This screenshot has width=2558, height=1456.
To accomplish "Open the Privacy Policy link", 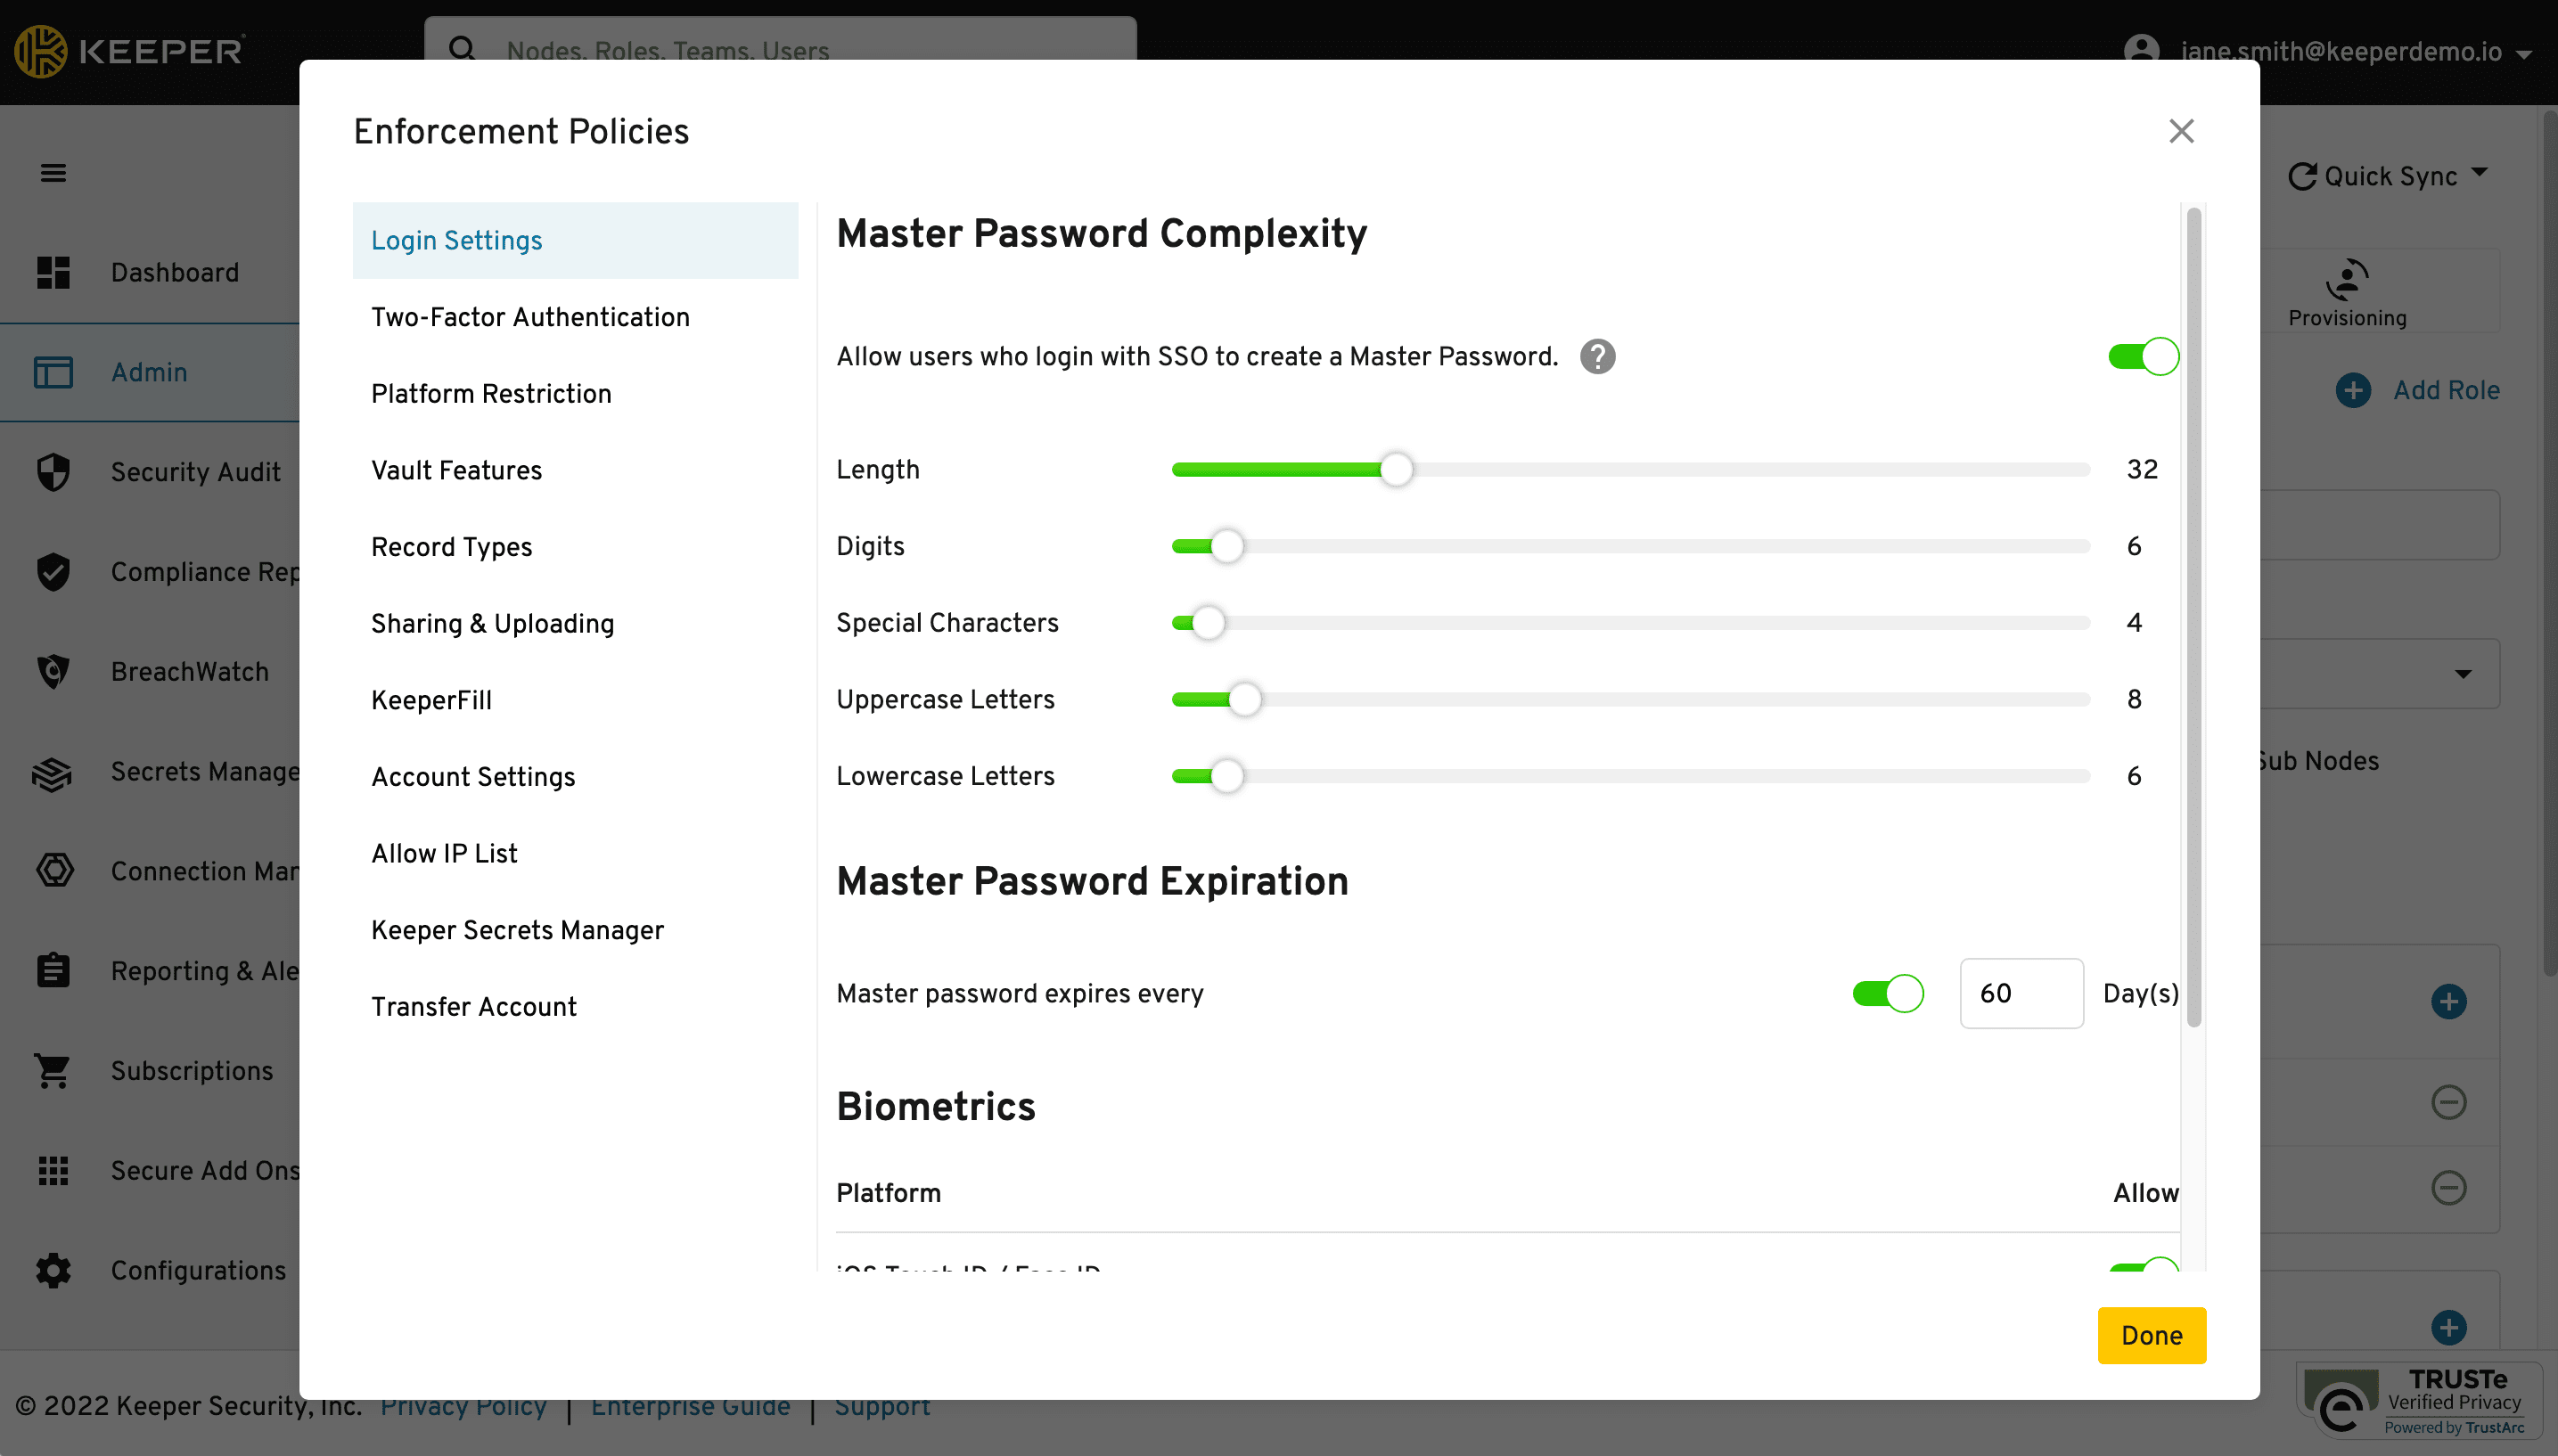I will (x=463, y=1405).
